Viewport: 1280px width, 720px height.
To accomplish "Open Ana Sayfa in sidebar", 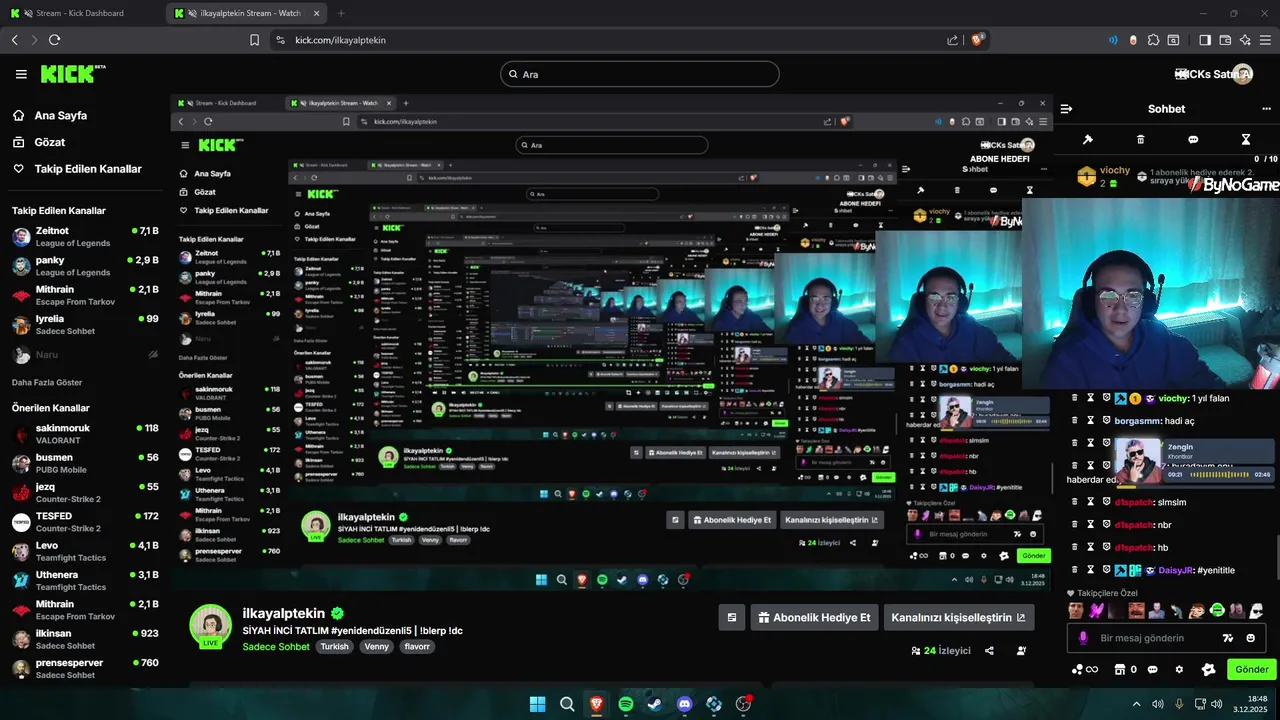I will pos(50,115).
